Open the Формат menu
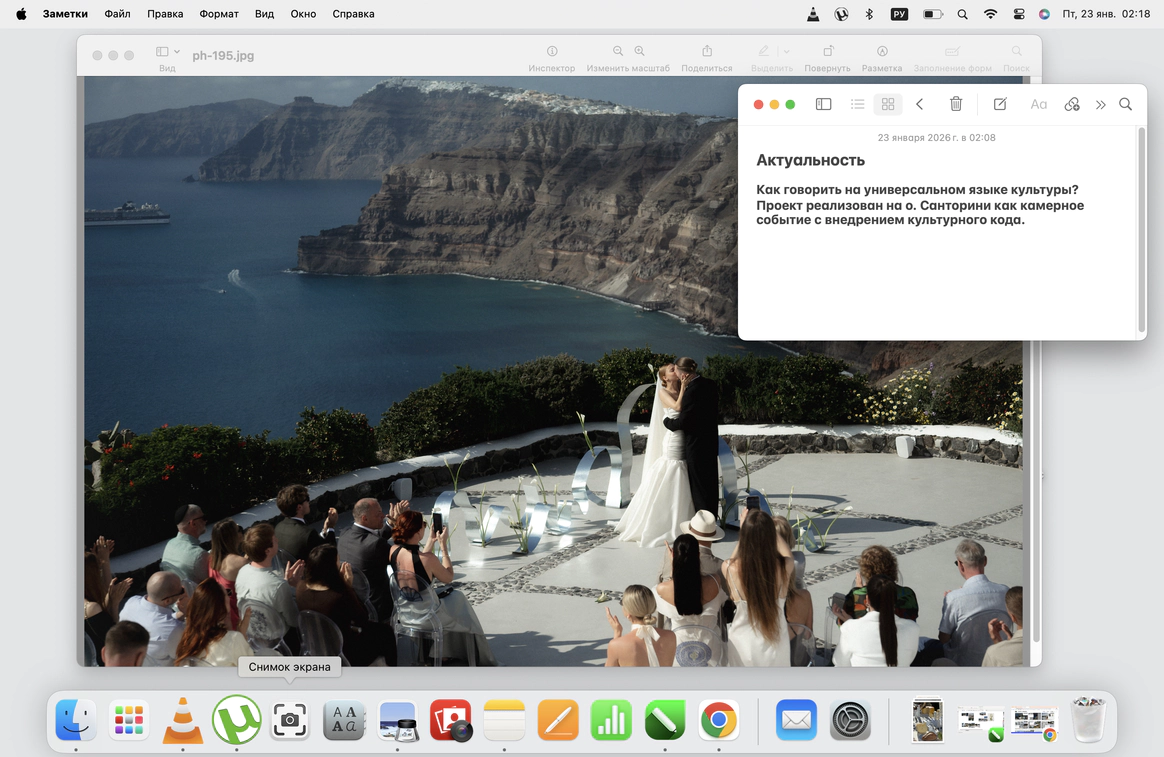 pyautogui.click(x=219, y=14)
